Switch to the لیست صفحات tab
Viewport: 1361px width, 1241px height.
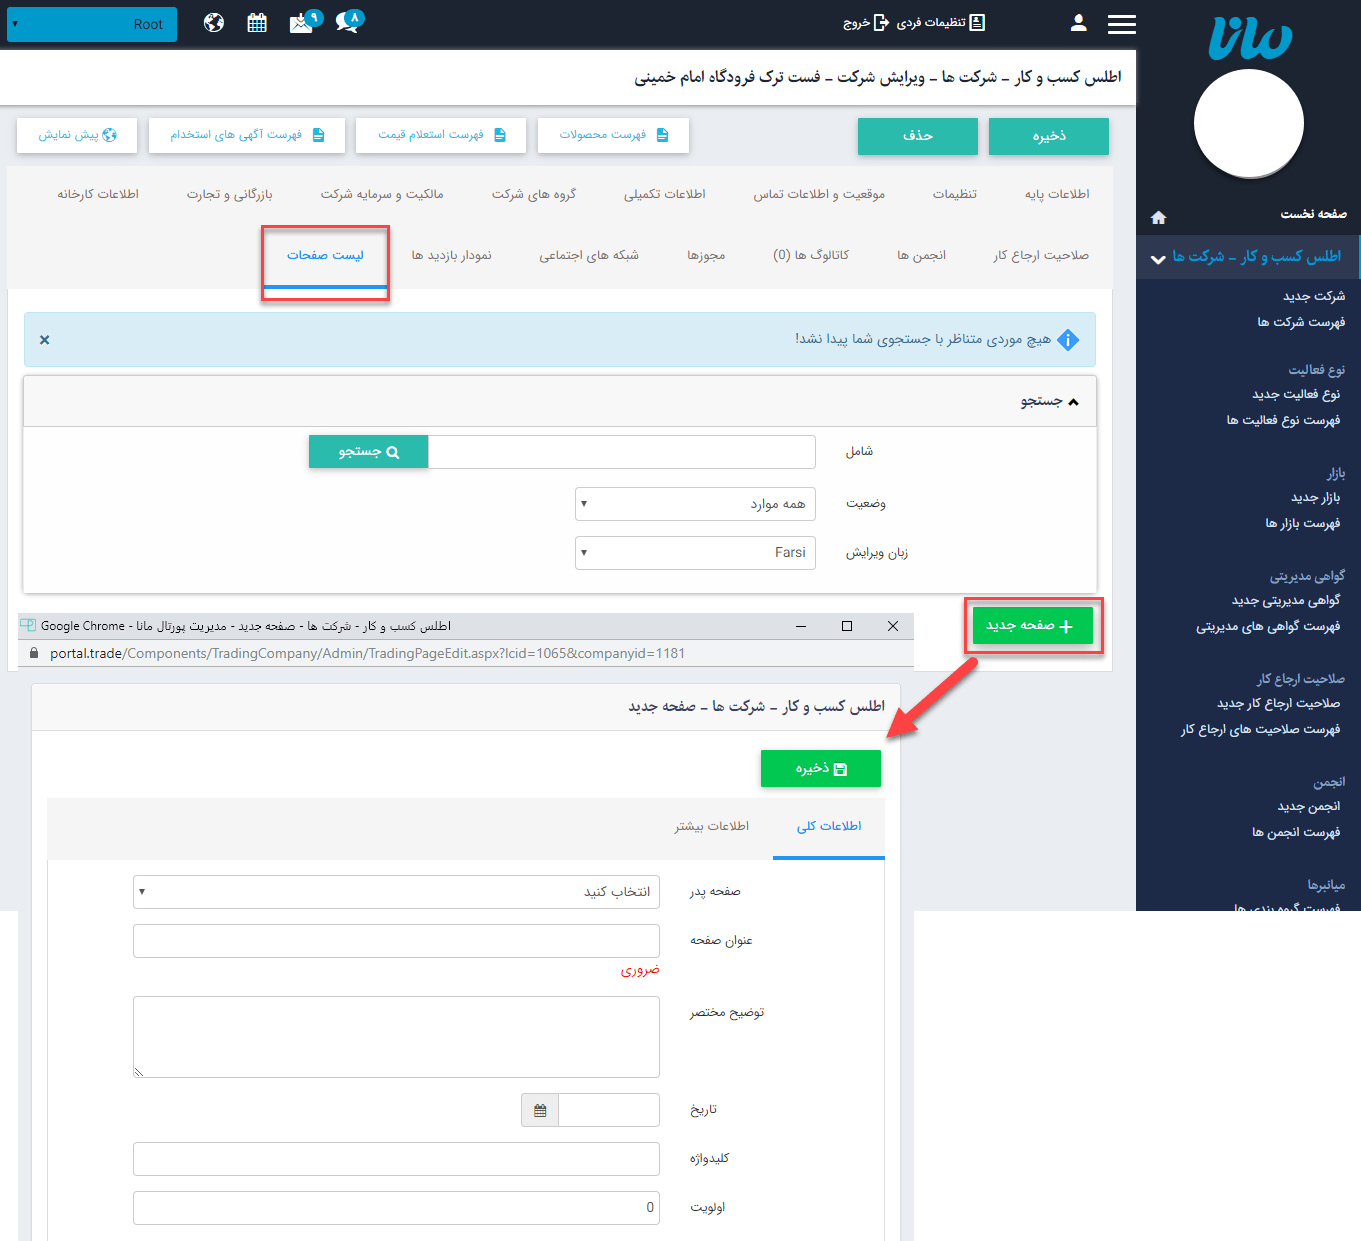pos(325,256)
